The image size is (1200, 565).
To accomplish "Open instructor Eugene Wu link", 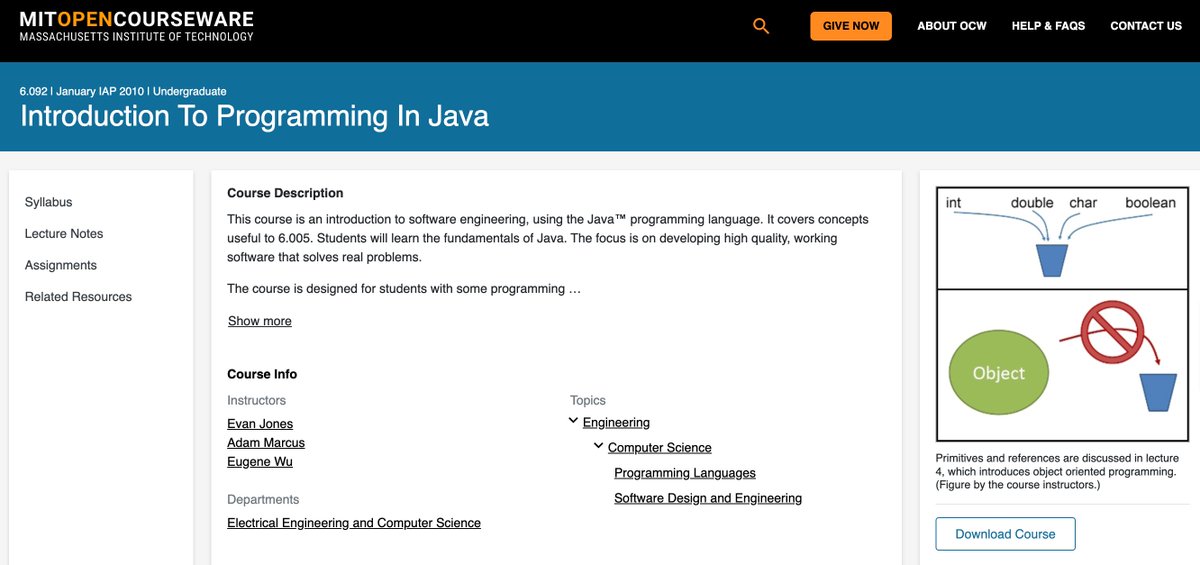I will pyautogui.click(x=260, y=462).
